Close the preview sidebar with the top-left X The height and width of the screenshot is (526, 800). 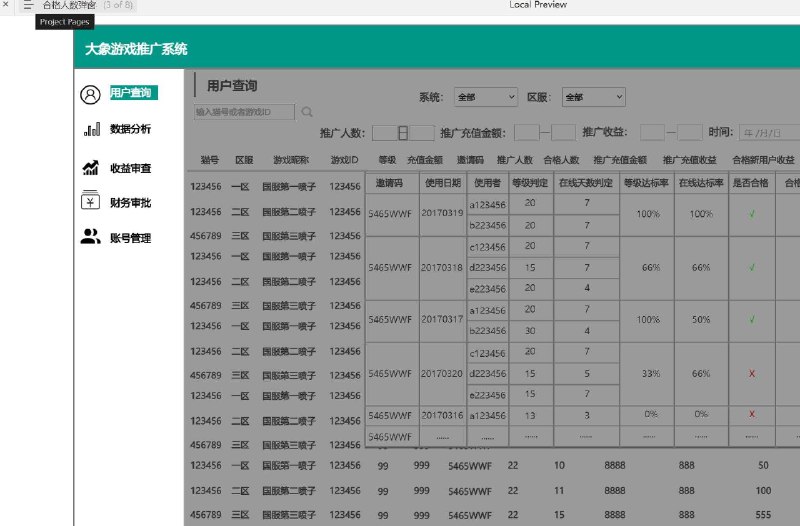6,5
